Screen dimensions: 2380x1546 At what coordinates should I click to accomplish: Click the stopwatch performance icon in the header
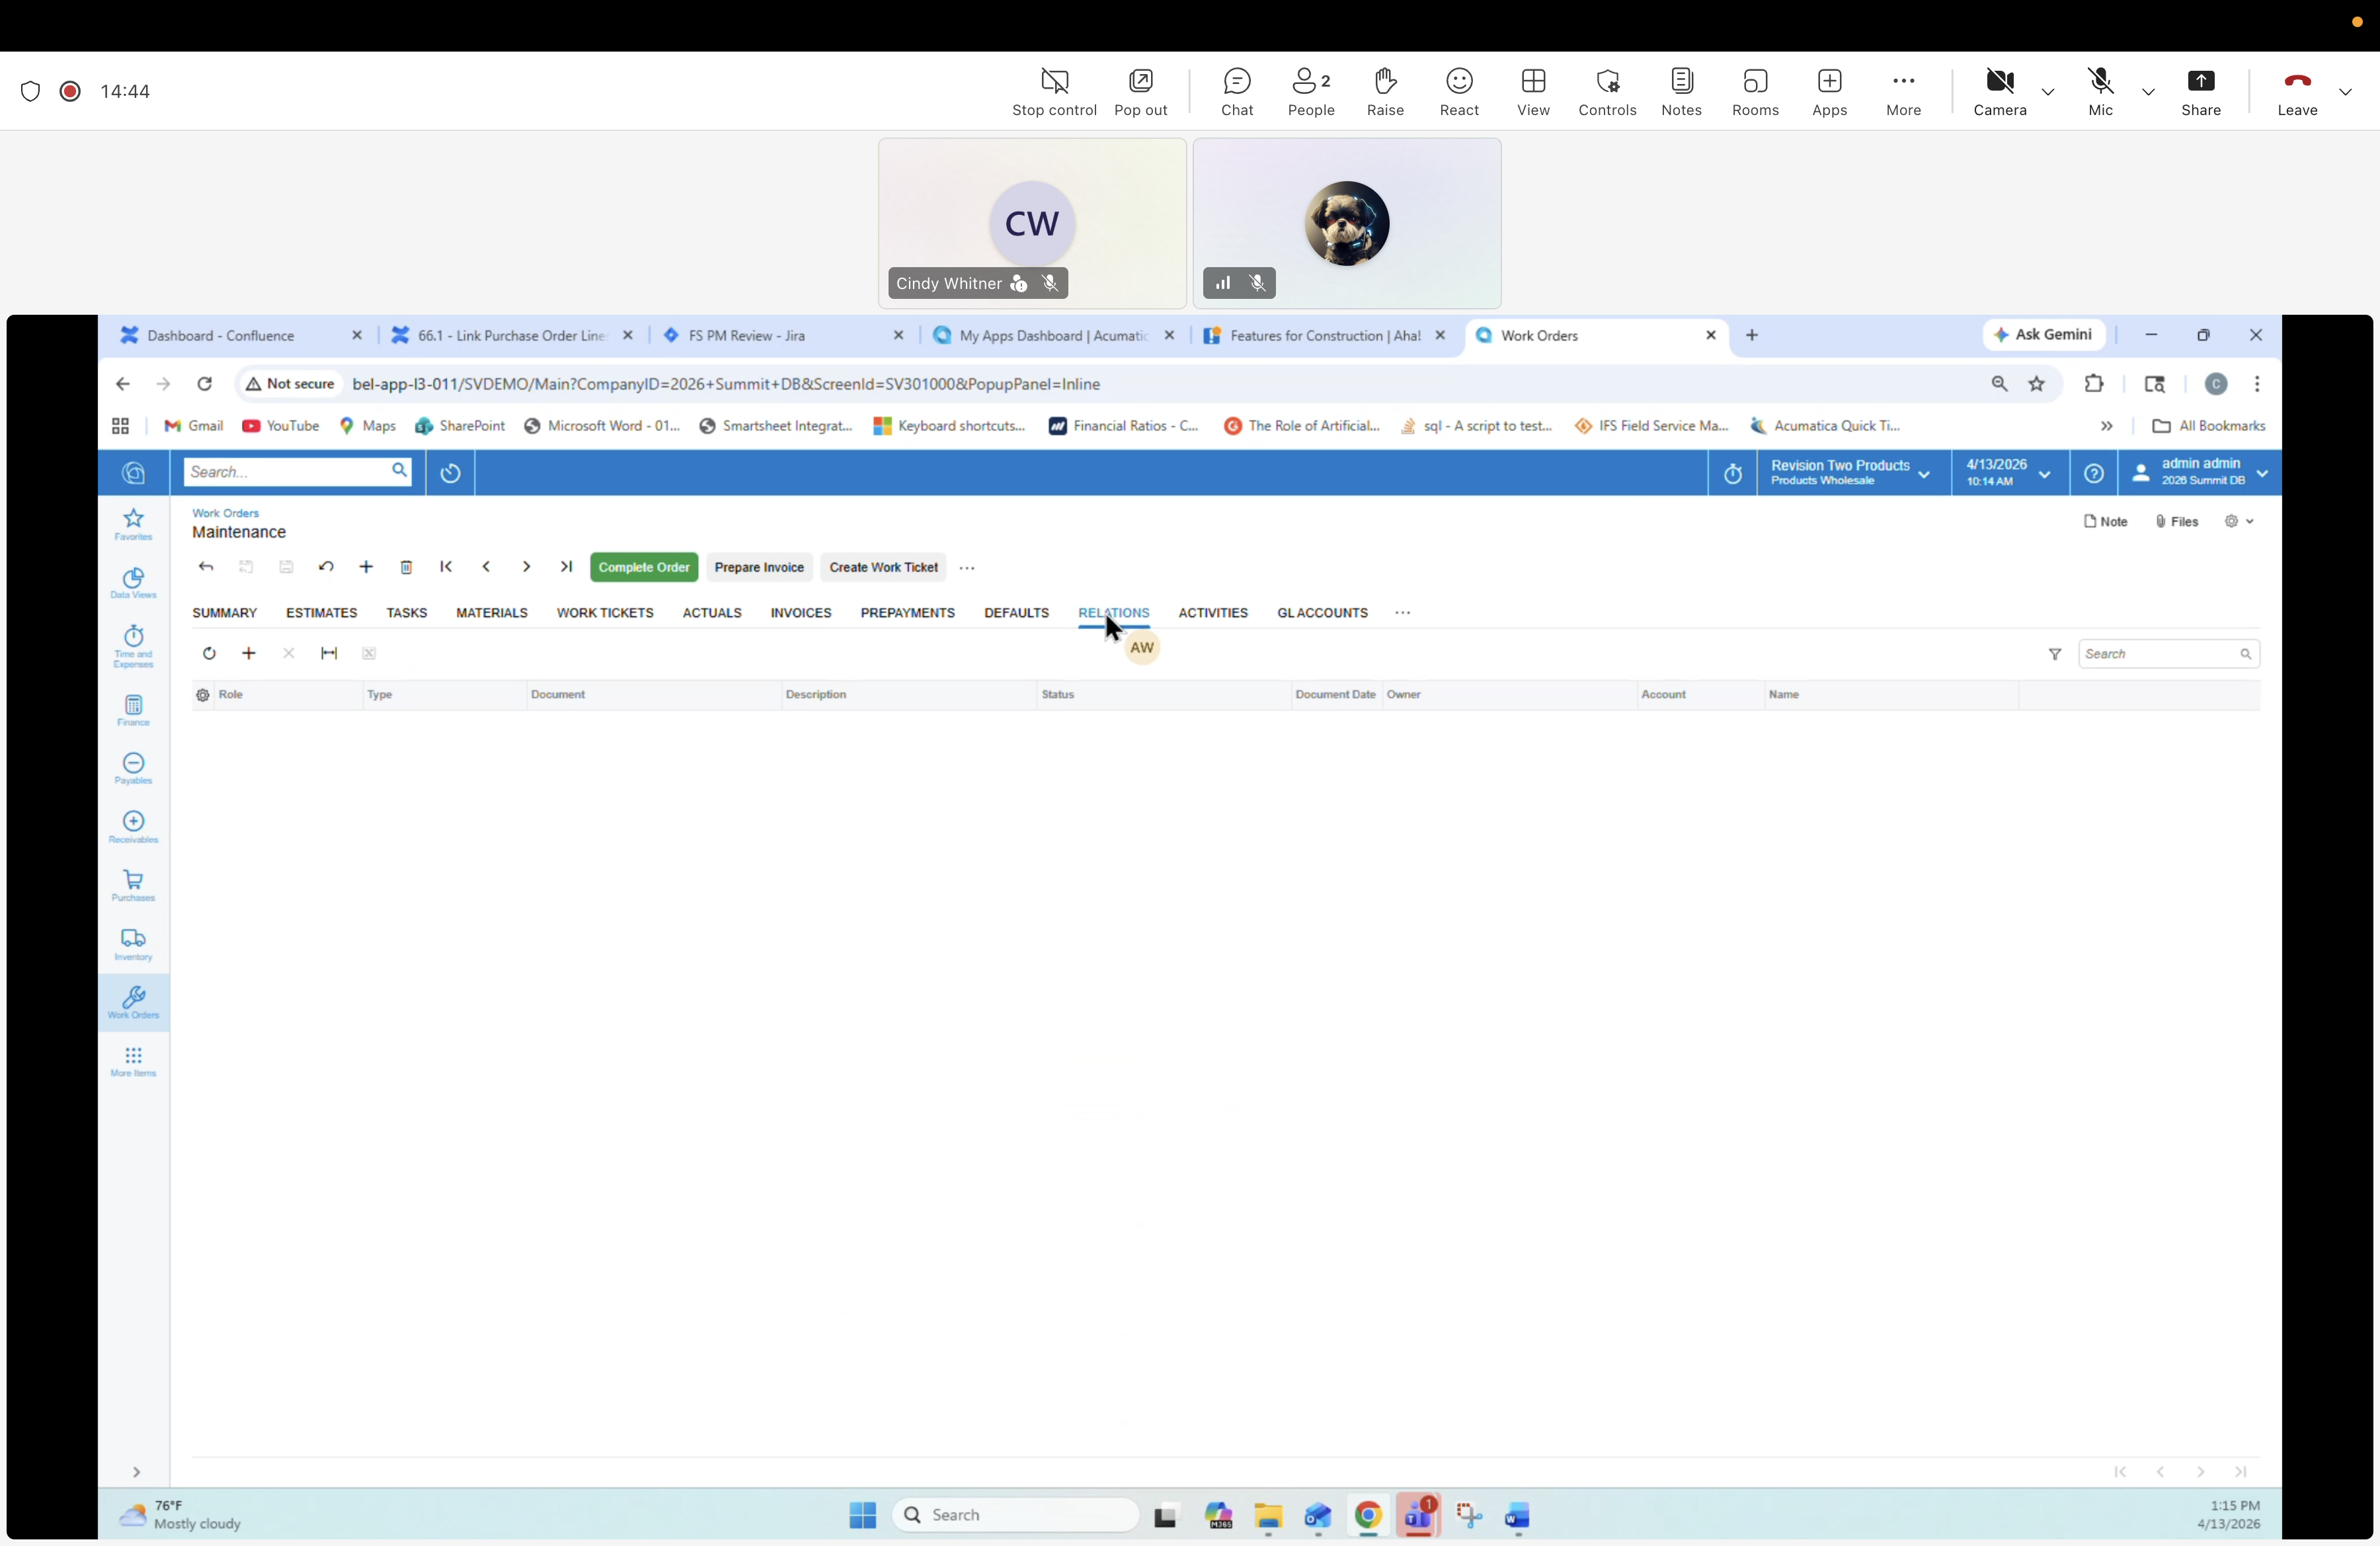coord(1733,472)
